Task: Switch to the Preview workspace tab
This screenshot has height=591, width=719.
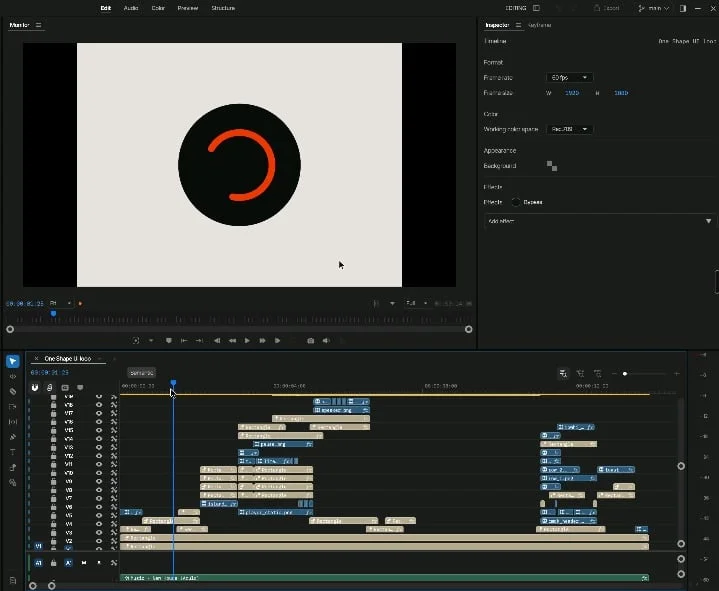Action: [188, 8]
